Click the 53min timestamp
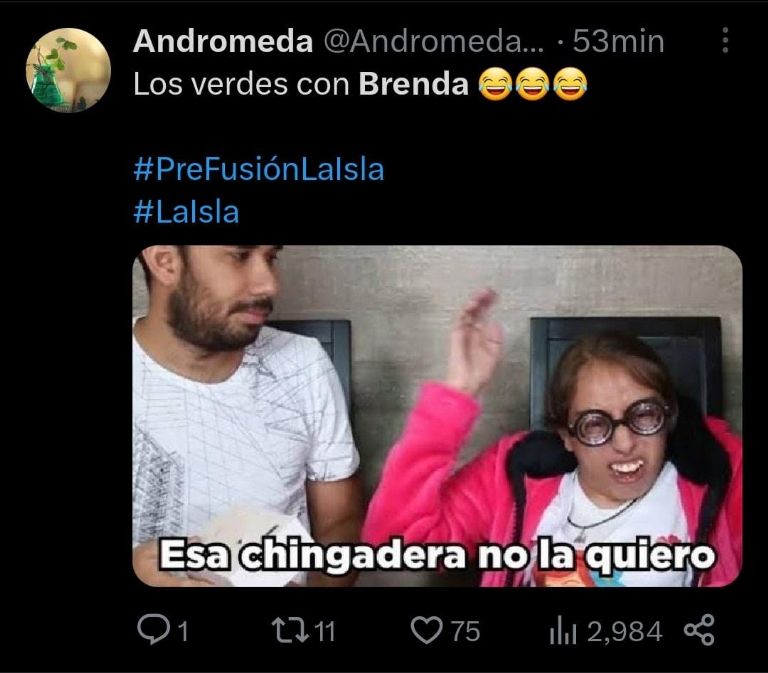The width and height of the screenshot is (768, 673). 618,41
